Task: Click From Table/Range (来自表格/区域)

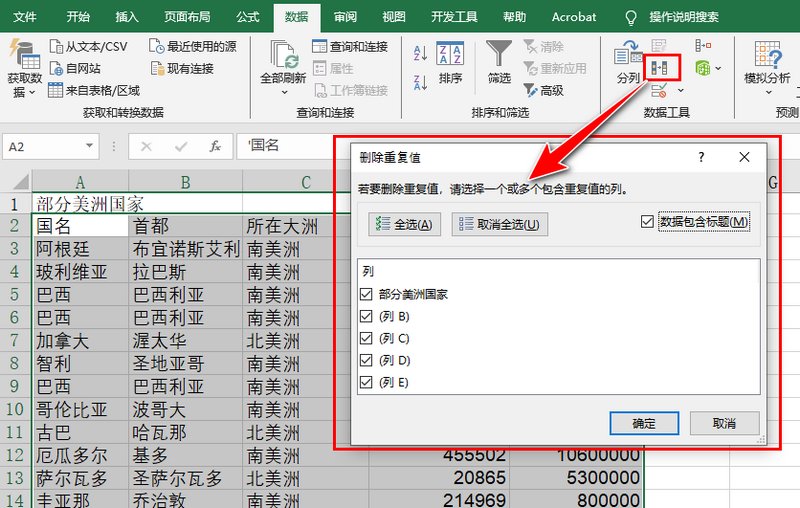Action: click(94, 90)
